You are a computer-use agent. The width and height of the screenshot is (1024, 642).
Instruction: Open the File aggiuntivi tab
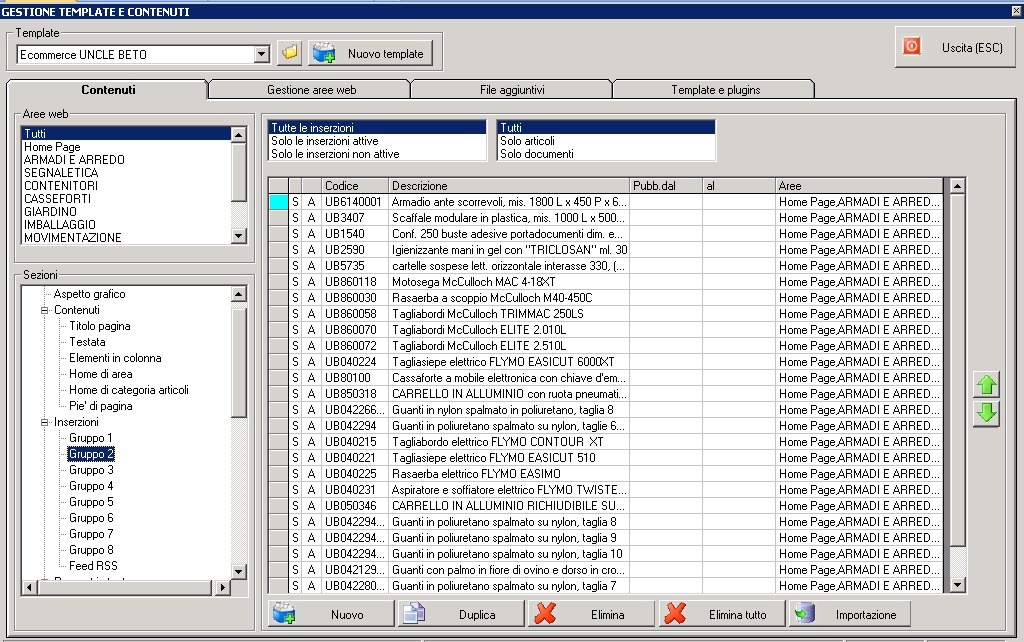512,89
